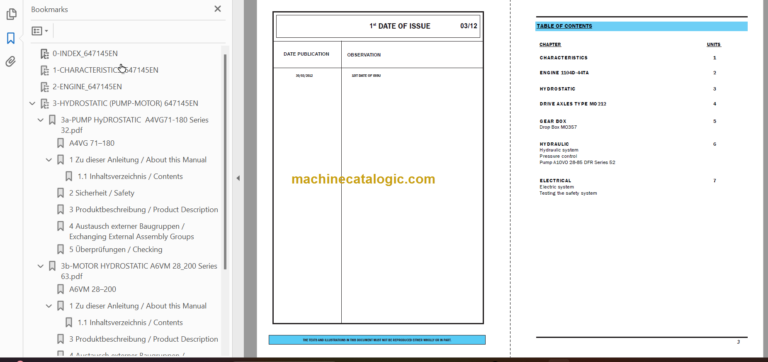The image size is (768, 362).
Task: Click the 0-INDEX bookmark file icon
Action: pyautogui.click(x=45, y=53)
